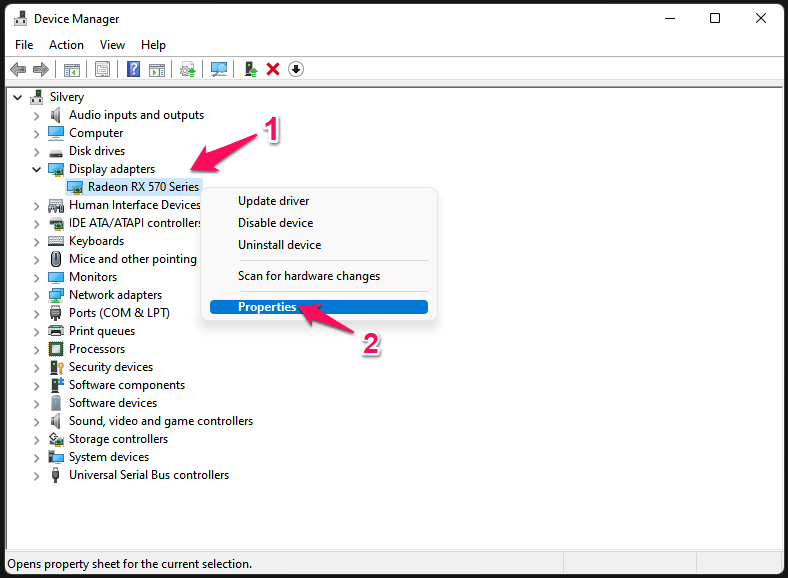Screen dimensions: 788x578
Task: Open the Help menu
Action: click(x=153, y=45)
